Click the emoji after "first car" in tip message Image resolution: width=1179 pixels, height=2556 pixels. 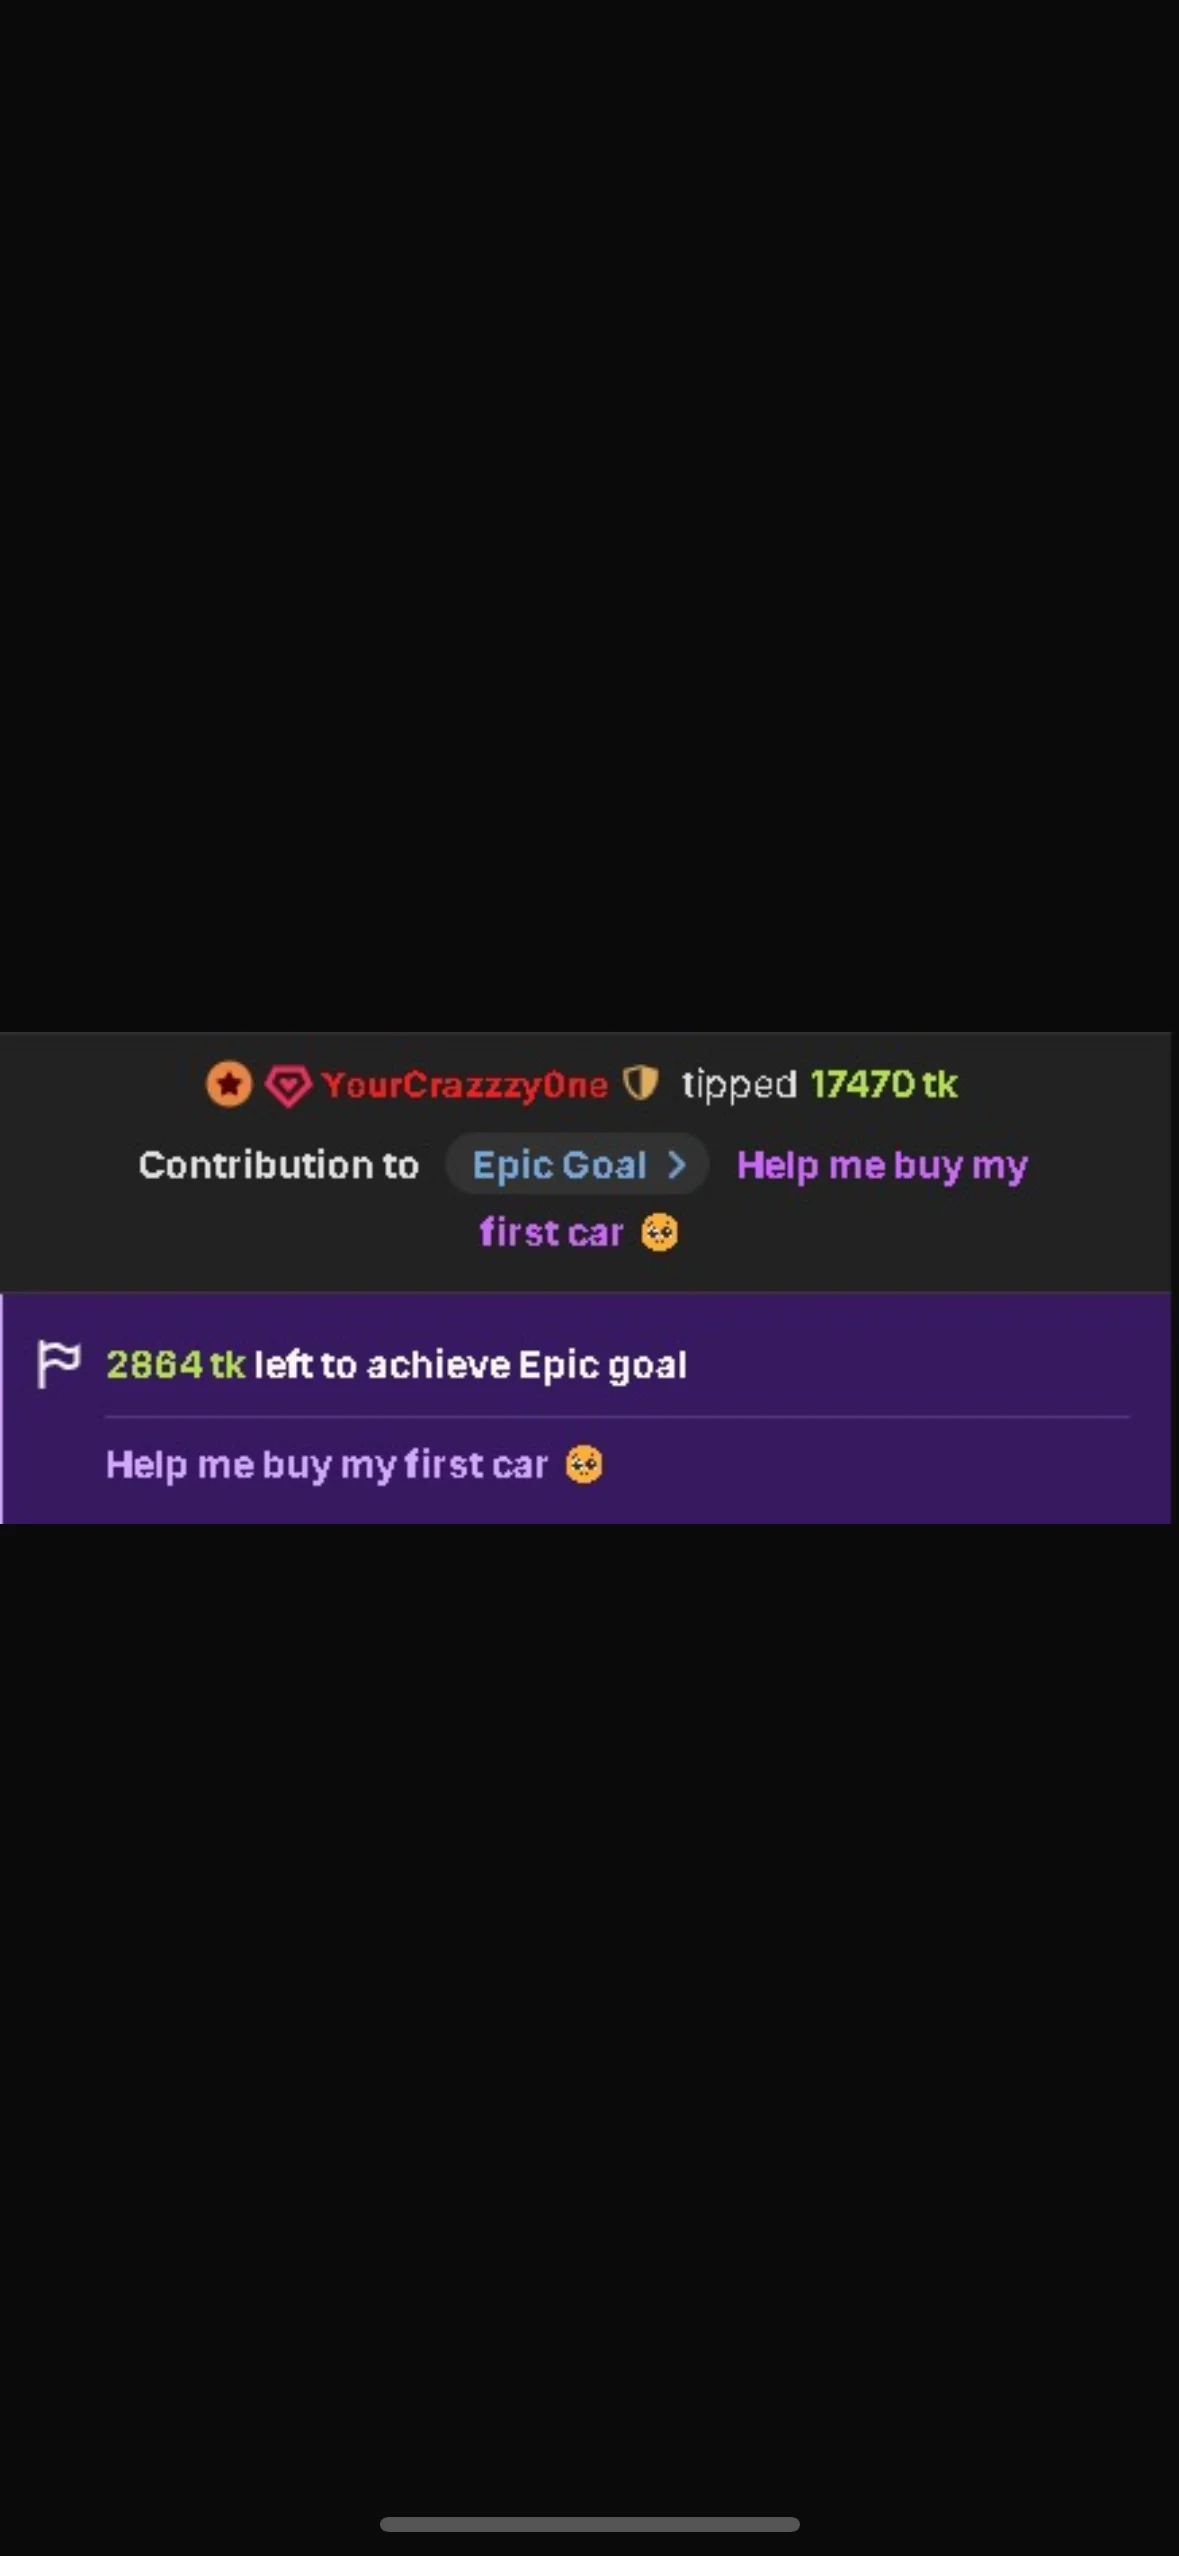659,1232
